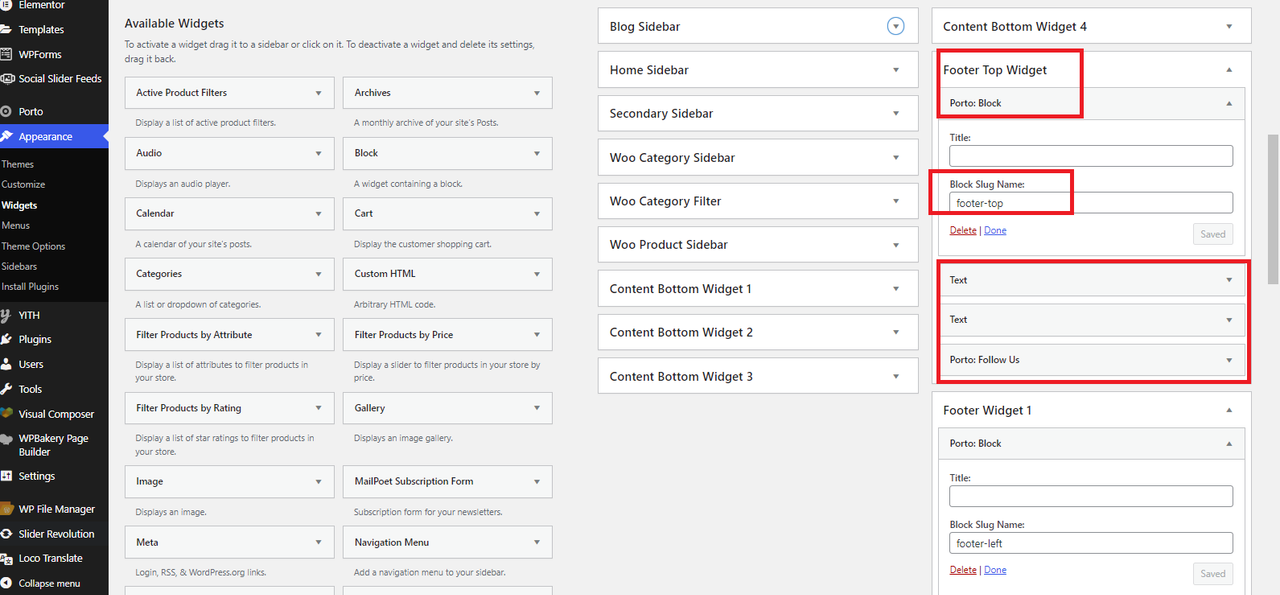Screen dimensions: 1280x595
Task: Expand the Porto: Follow Us widget
Action: tap(1229, 360)
